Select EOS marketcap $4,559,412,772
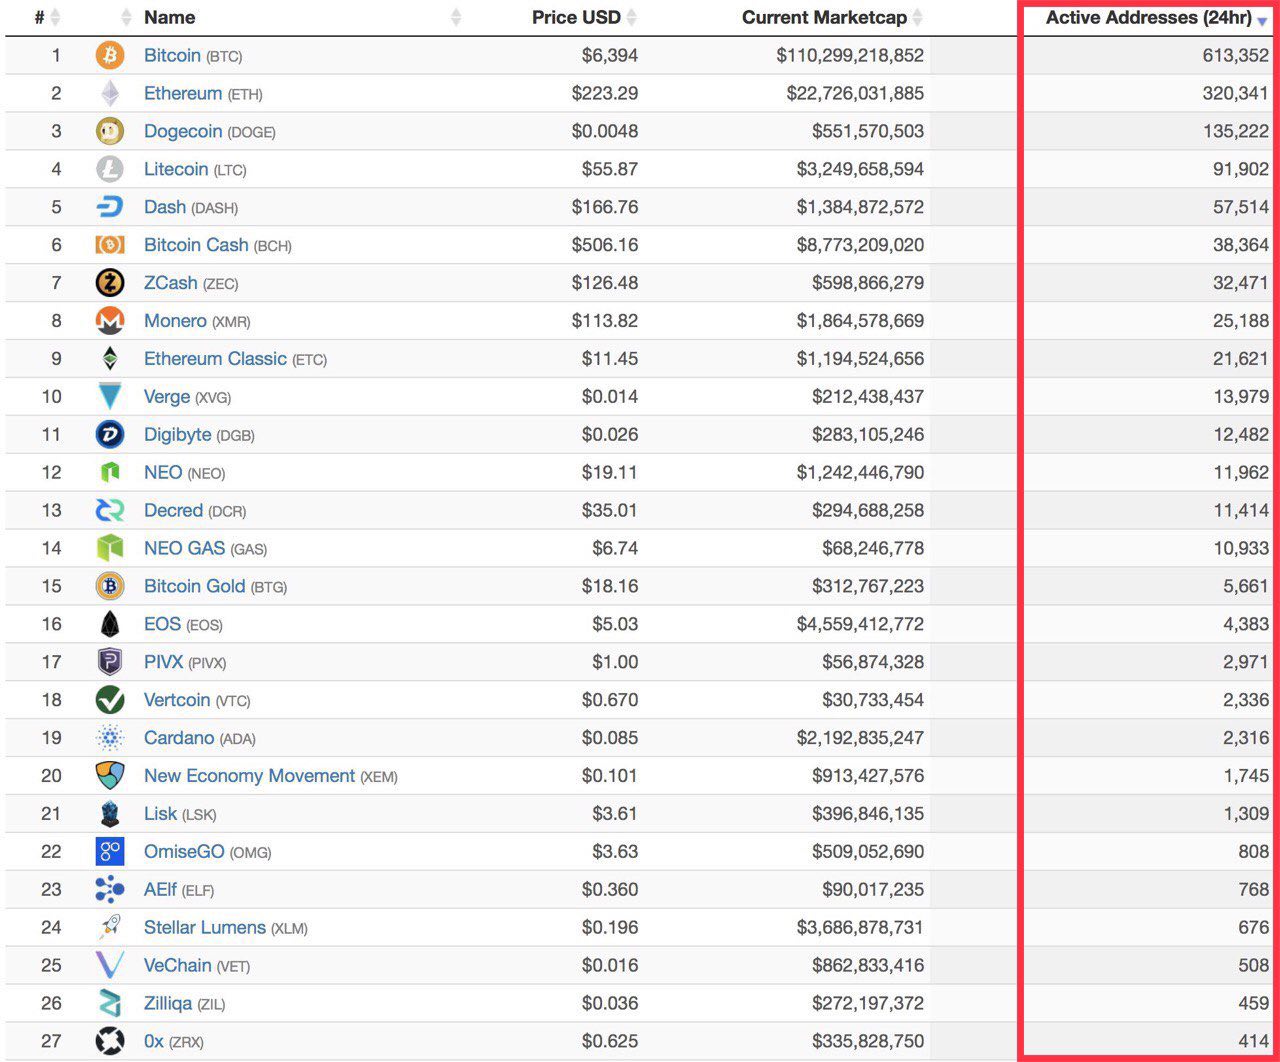 [x=860, y=624]
